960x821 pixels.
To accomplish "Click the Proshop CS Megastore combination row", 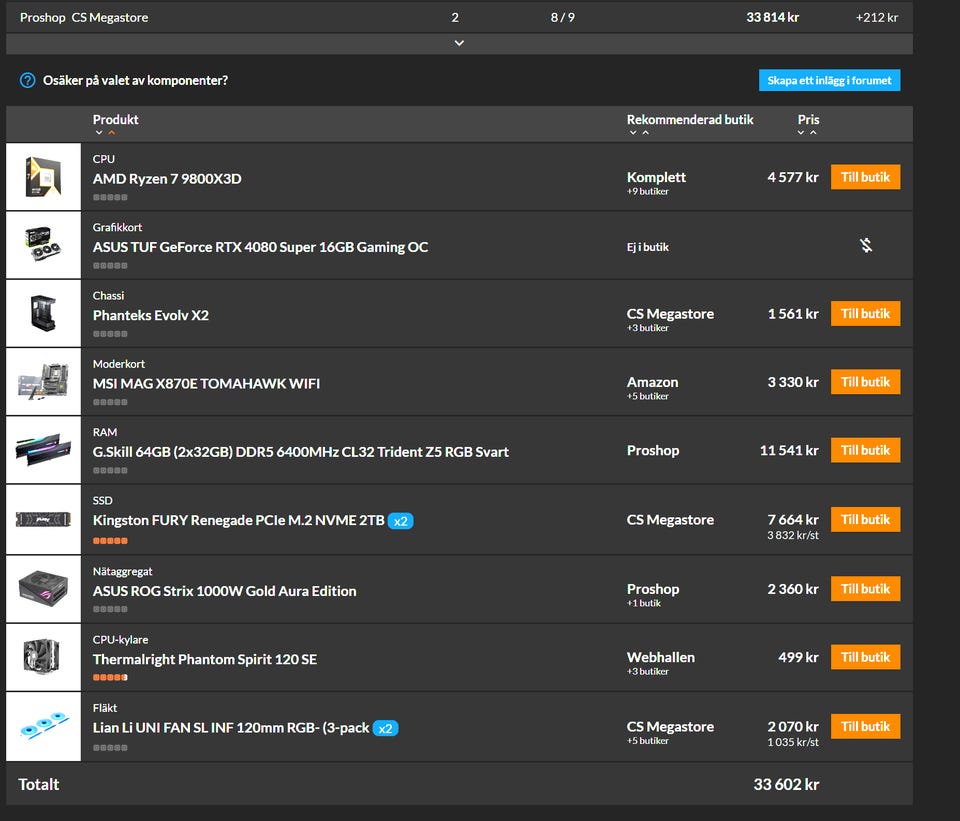I will (x=459, y=17).
